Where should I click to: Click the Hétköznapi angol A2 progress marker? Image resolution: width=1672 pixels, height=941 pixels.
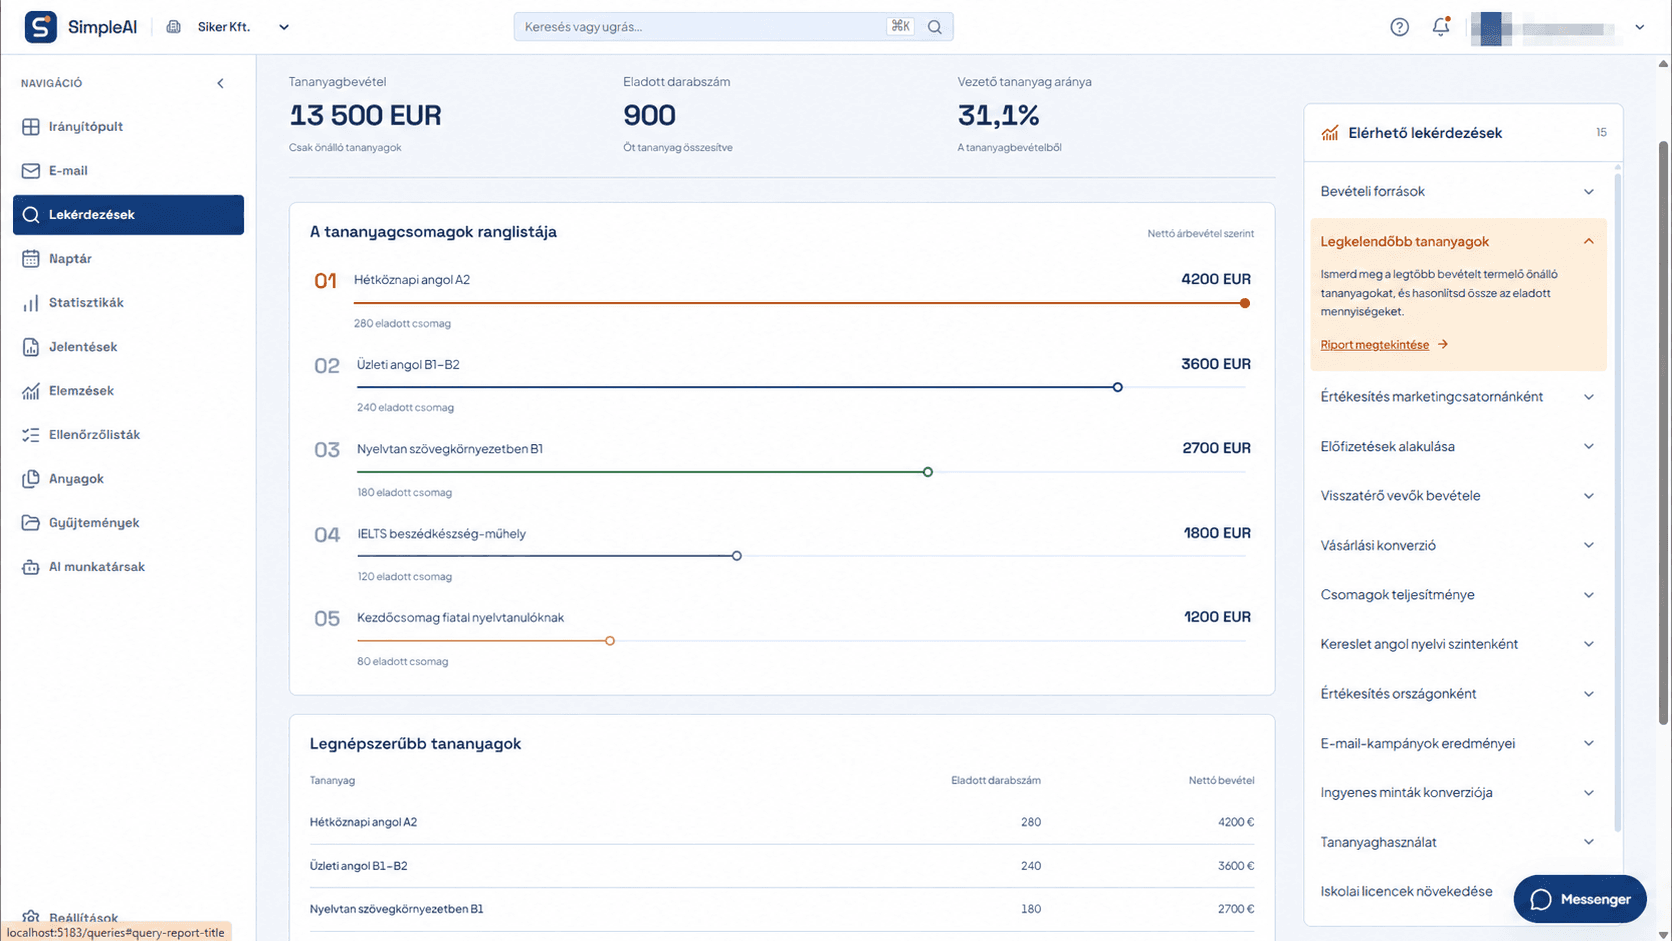[1245, 303]
